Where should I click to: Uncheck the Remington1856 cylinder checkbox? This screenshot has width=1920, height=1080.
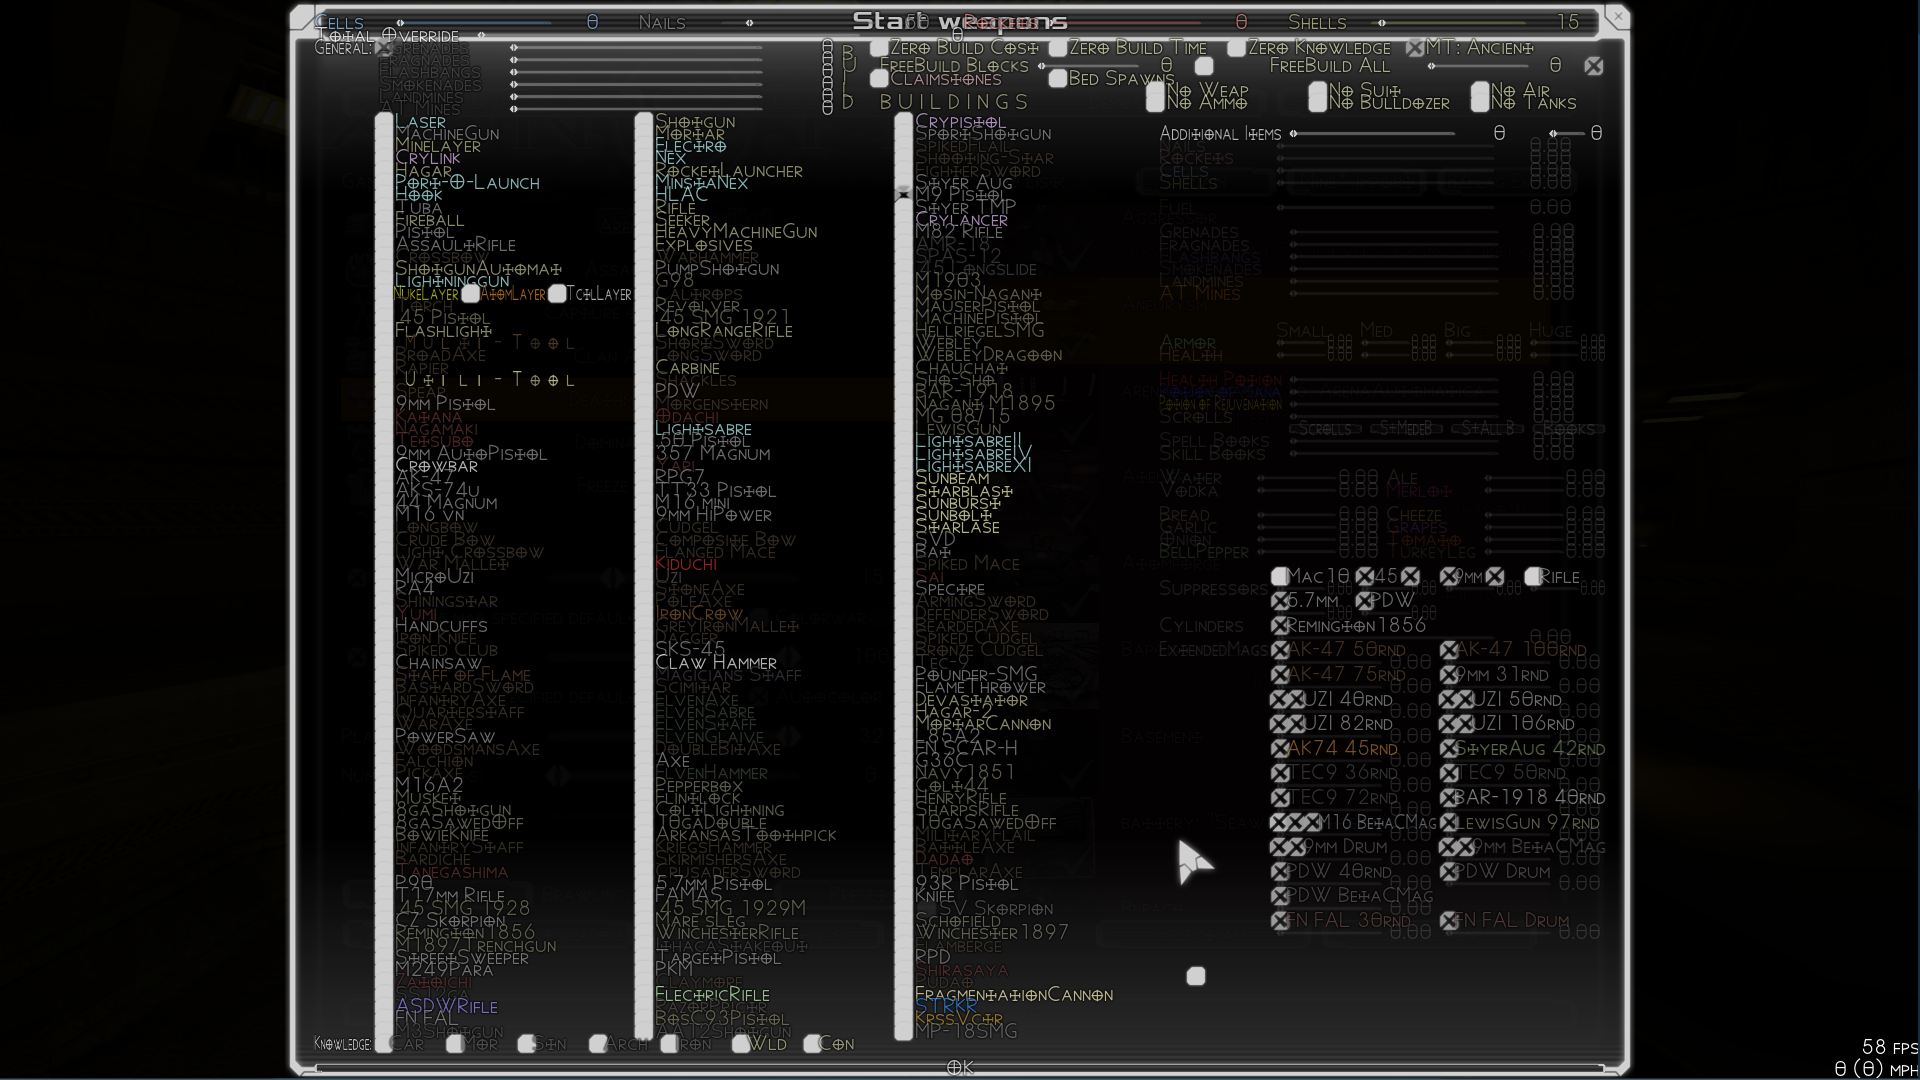(x=1280, y=626)
